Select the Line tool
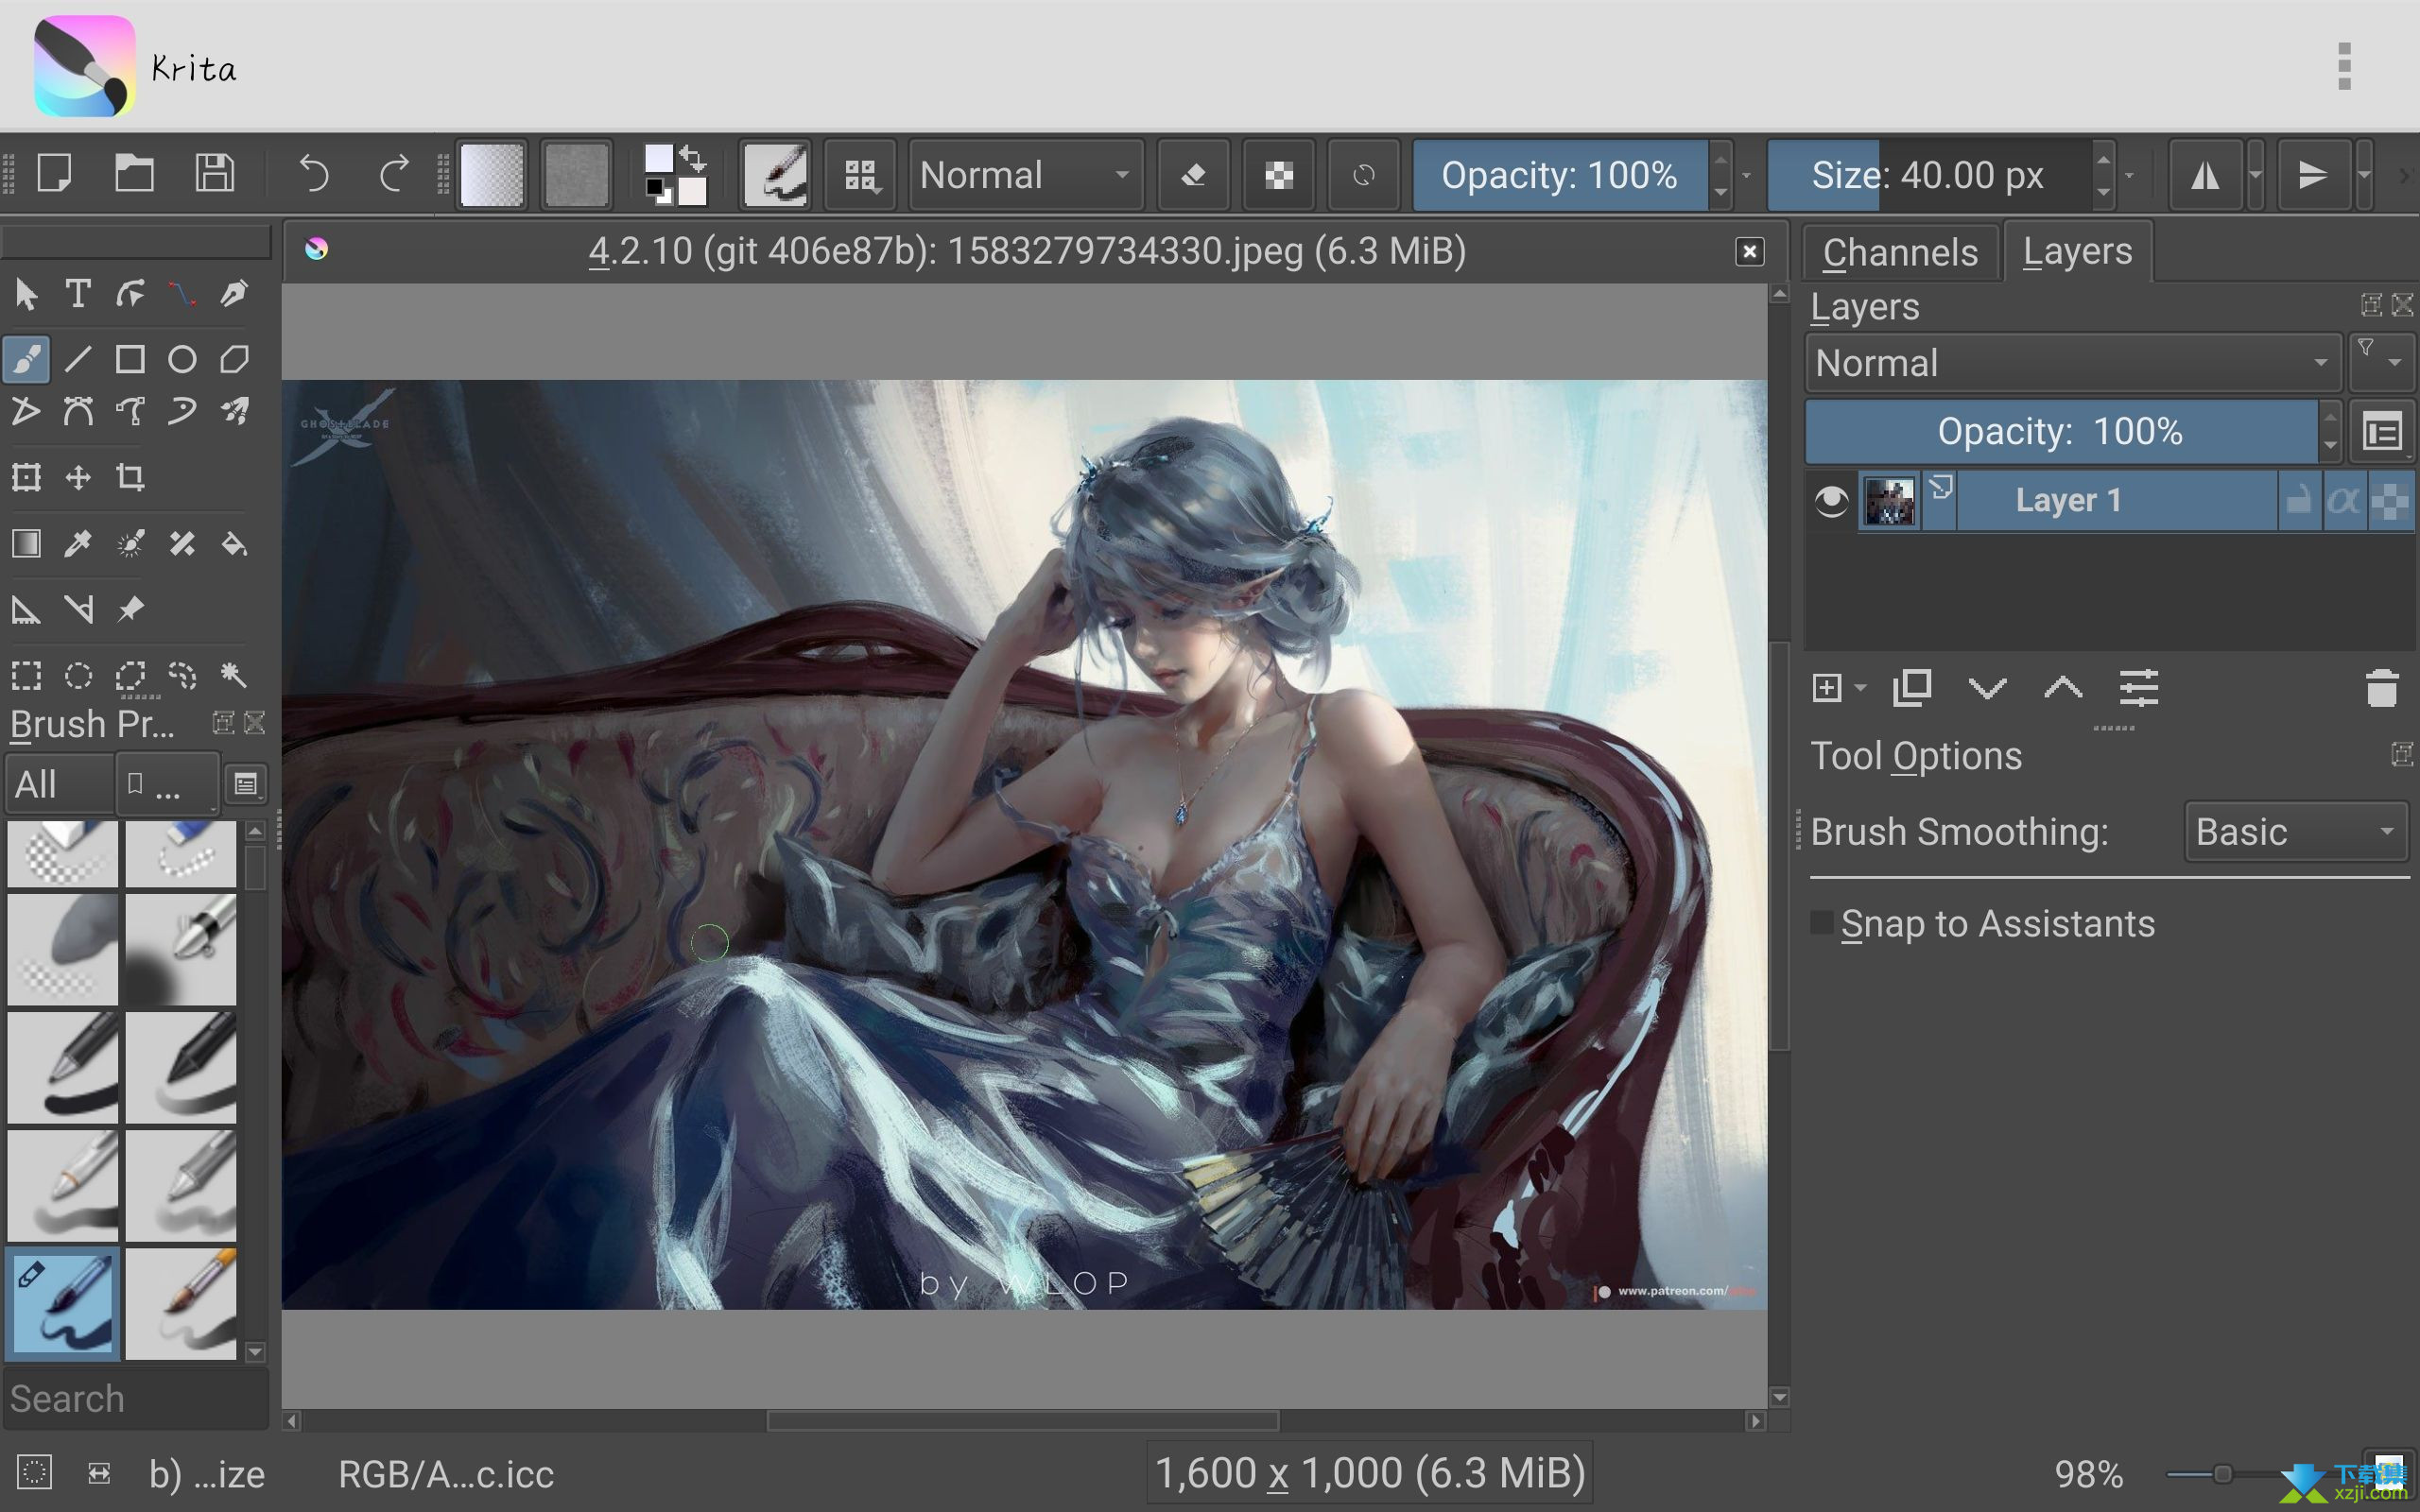Screen dimensions: 2420x1512 [78, 359]
